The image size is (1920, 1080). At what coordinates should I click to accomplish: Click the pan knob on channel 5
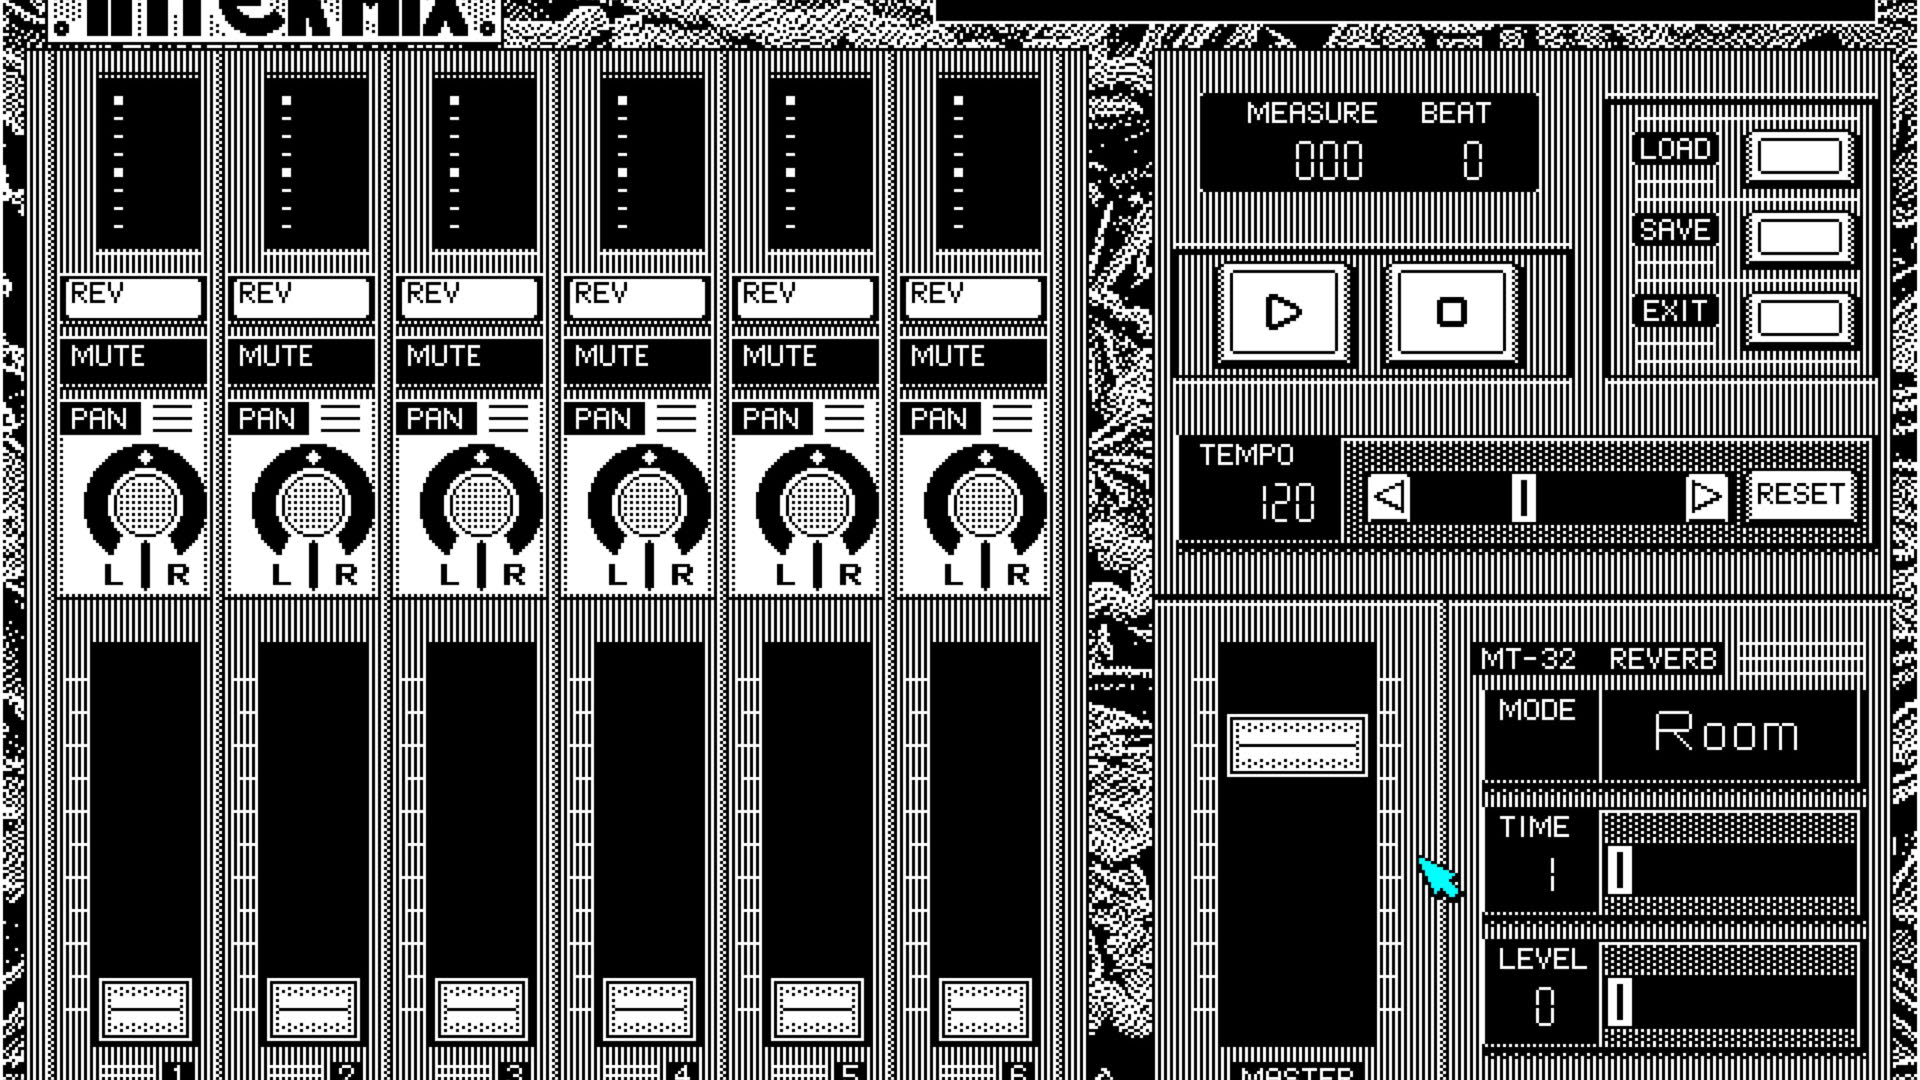pyautogui.click(x=817, y=505)
